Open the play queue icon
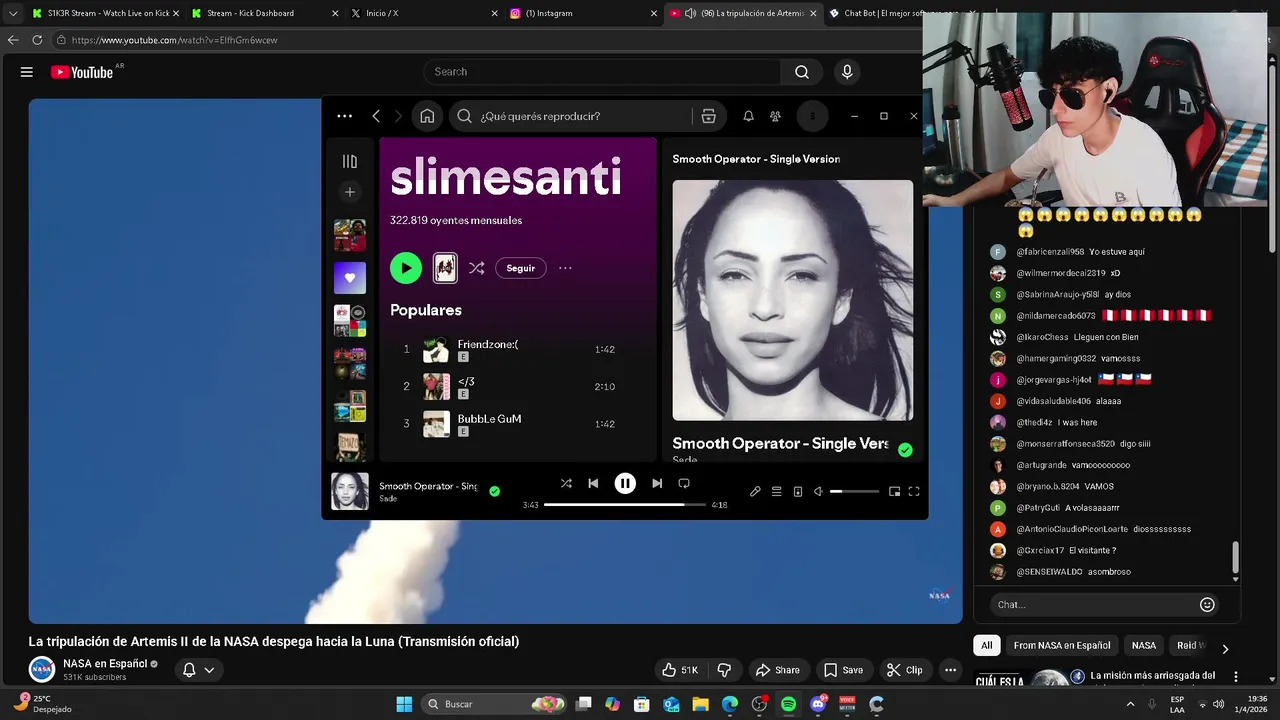The width and height of the screenshot is (1280, 720). 776,491
